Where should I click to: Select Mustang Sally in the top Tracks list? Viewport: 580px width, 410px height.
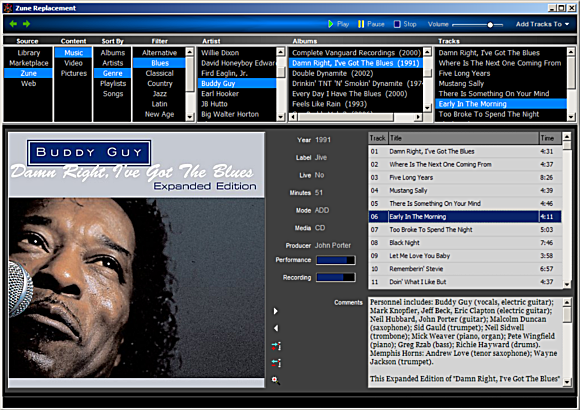click(x=501, y=84)
